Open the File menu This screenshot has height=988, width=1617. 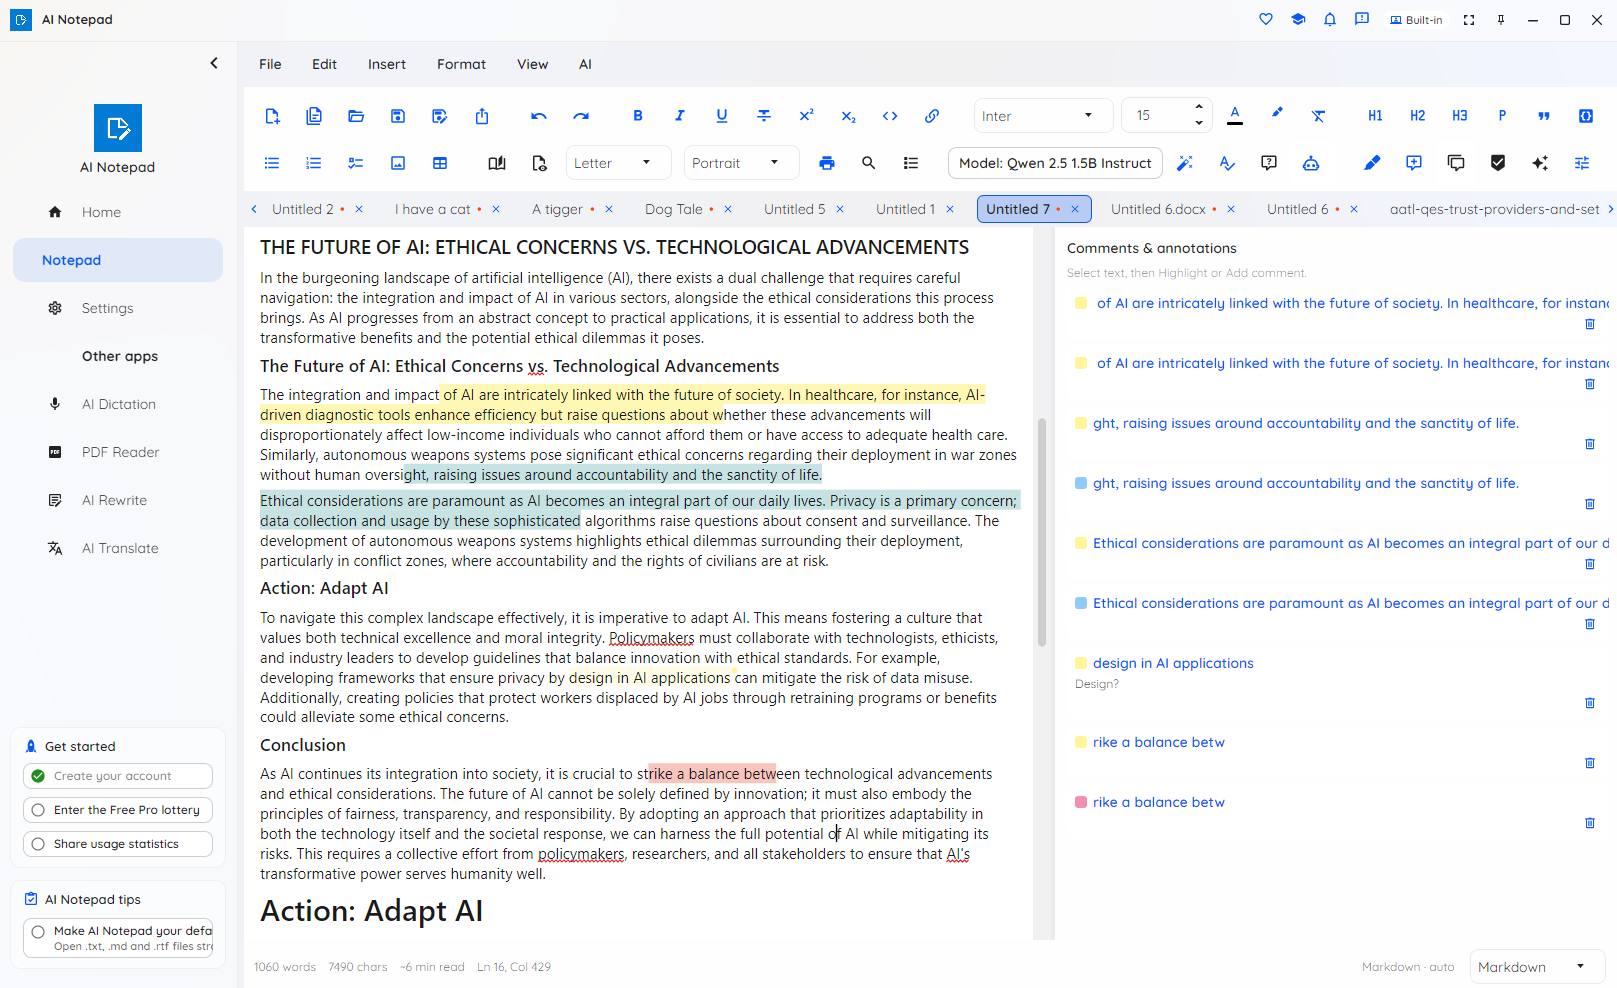click(270, 64)
